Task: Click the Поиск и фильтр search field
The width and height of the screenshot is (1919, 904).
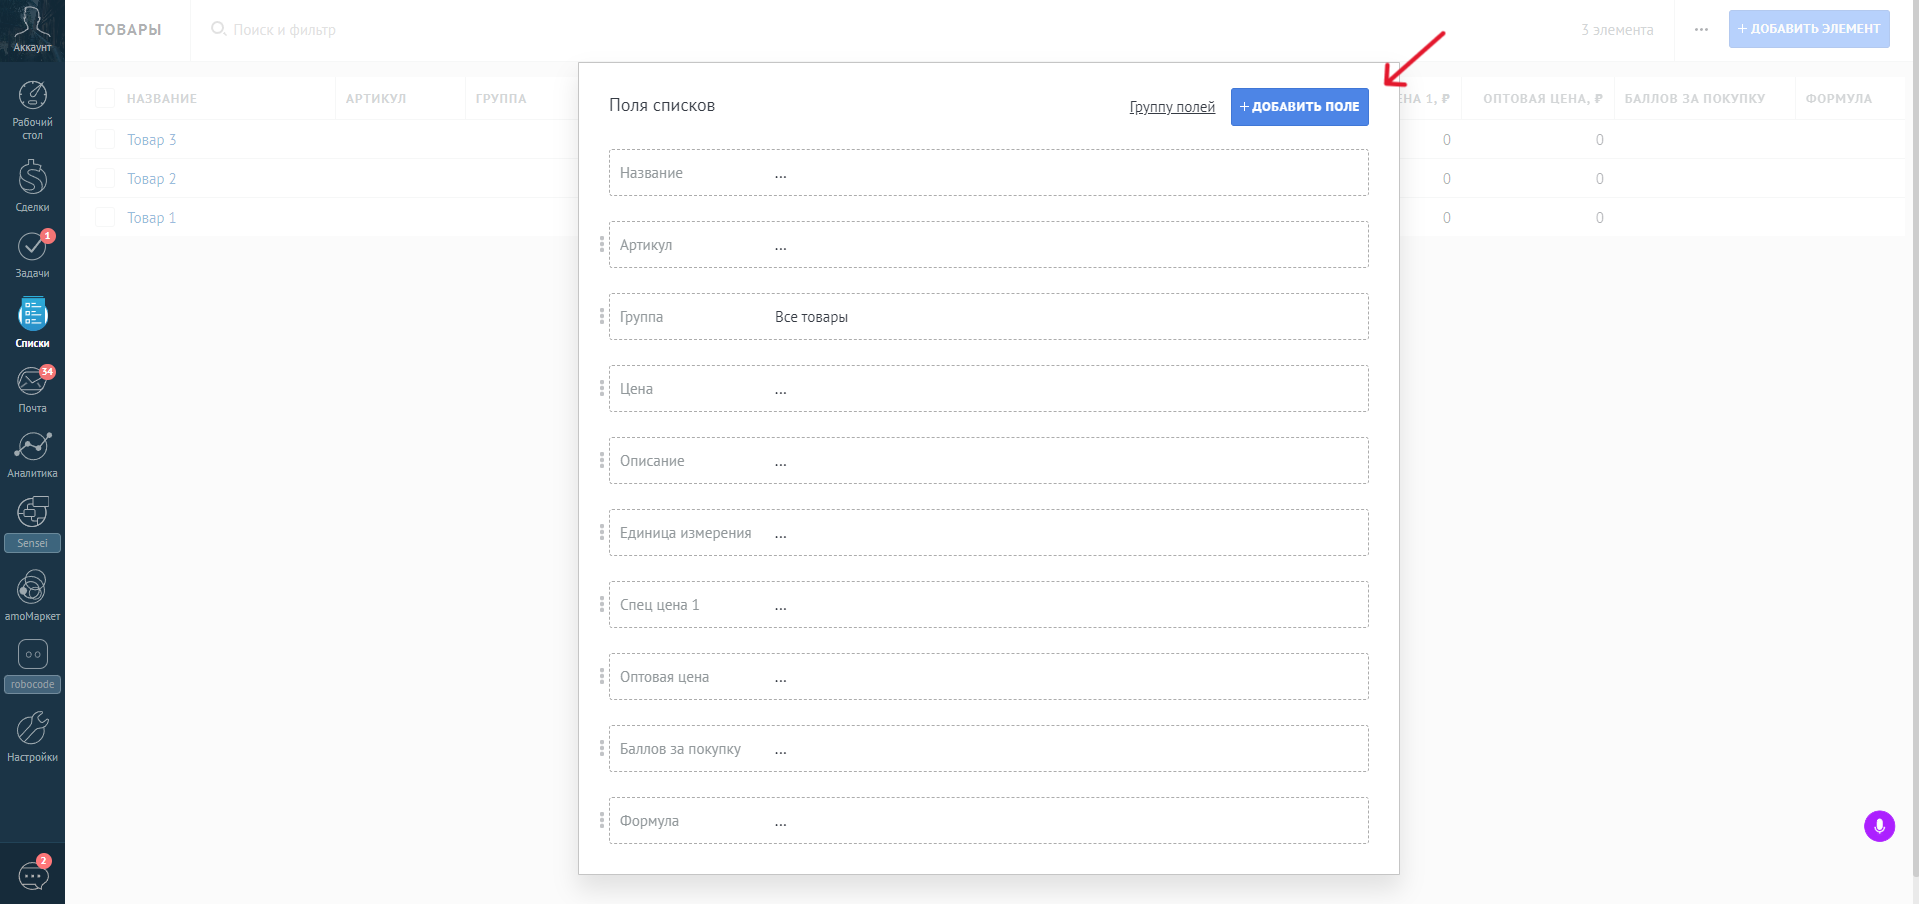Action: (x=284, y=30)
